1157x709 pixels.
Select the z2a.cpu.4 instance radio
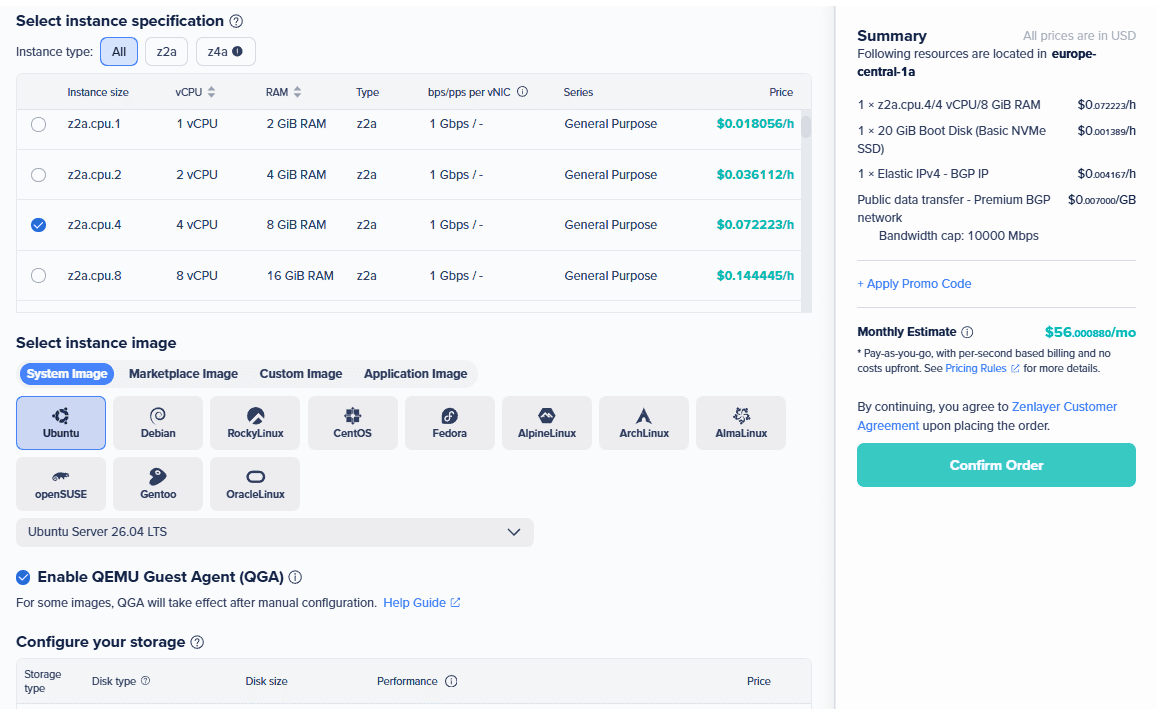[38, 225]
